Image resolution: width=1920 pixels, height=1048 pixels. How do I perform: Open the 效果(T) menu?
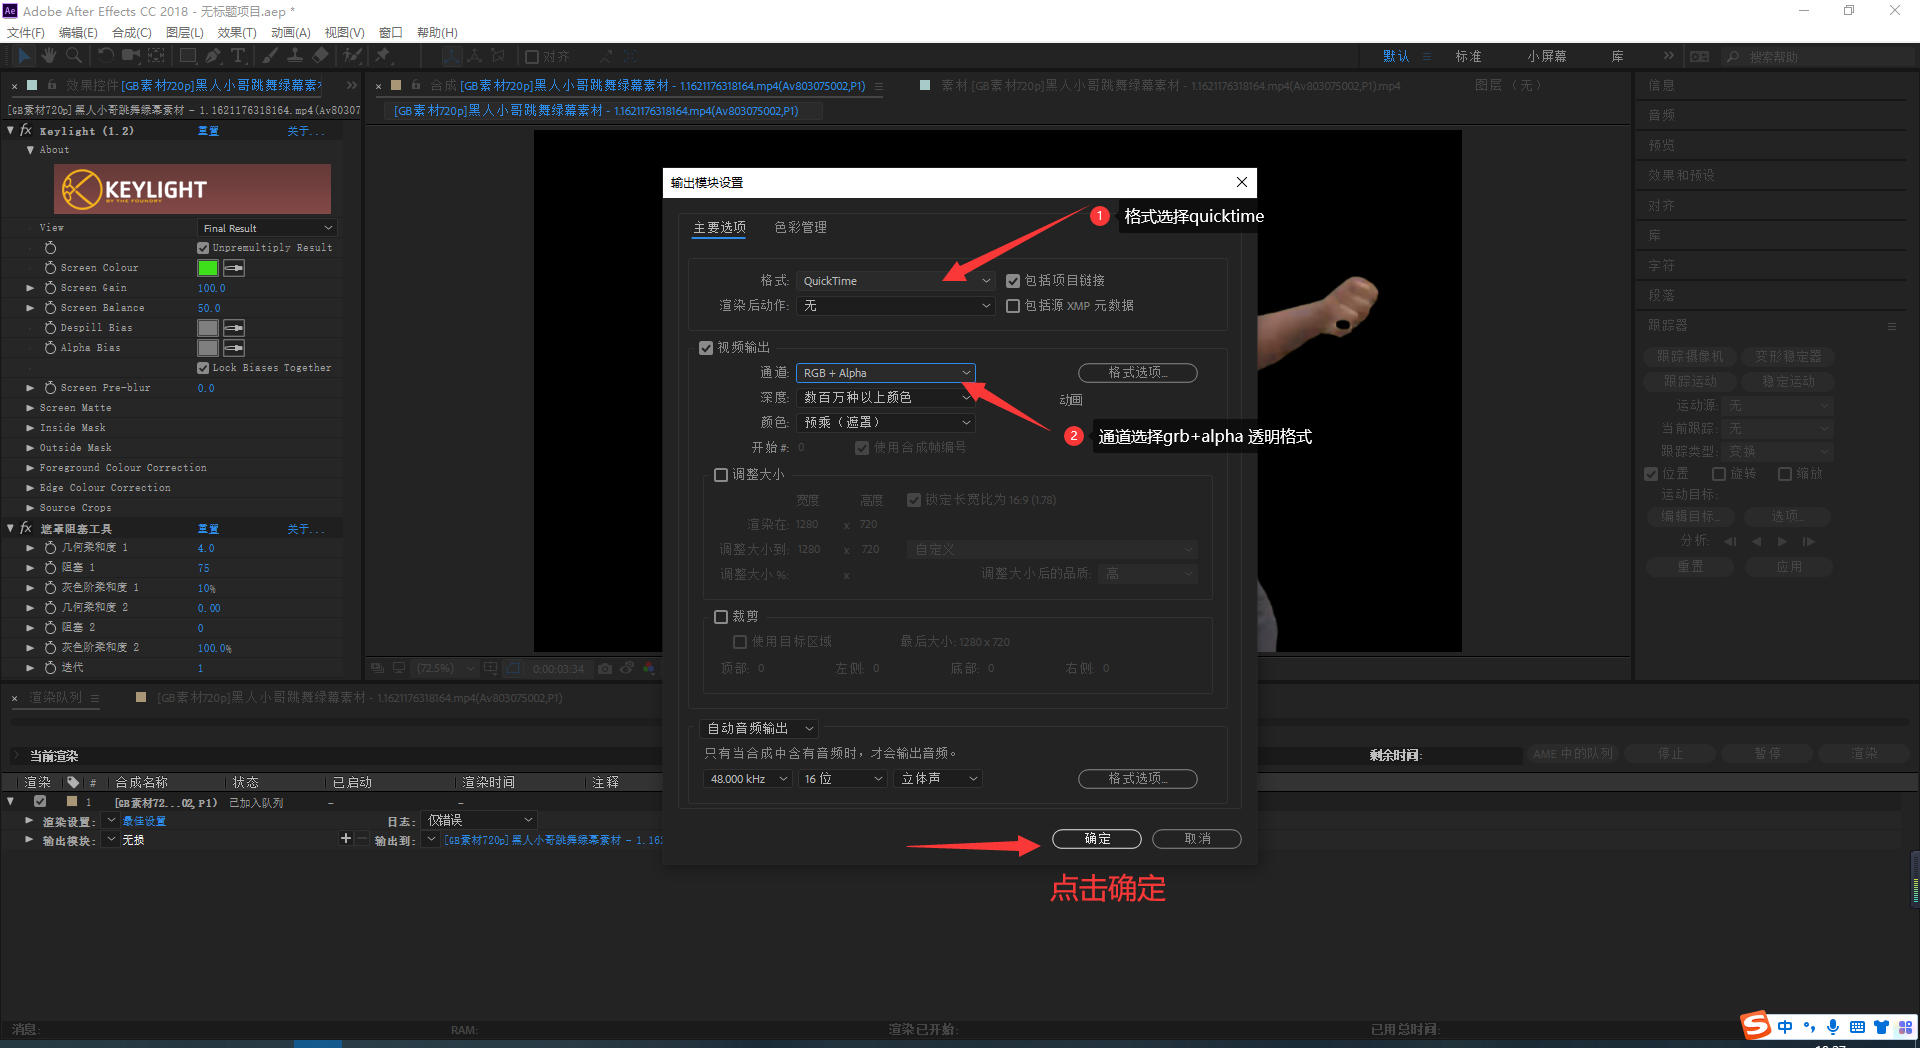(x=237, y=33)
